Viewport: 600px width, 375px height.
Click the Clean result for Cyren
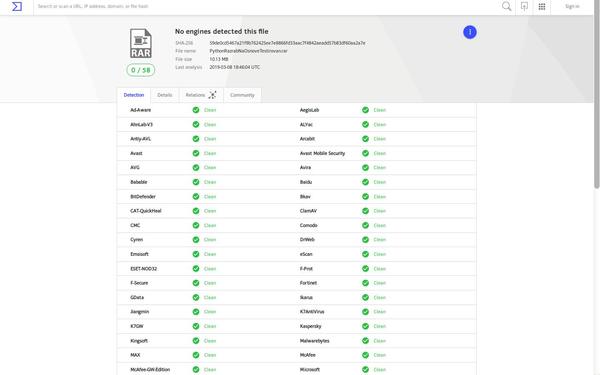[210, 240]
